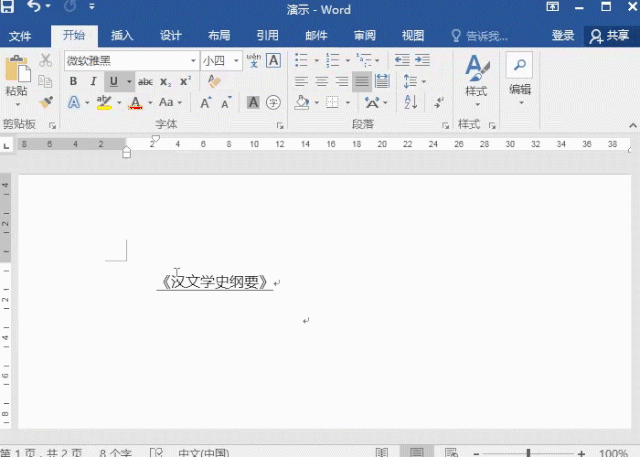Click the 告诉我 search box
The height and width of the screenshot is (457, 640).
[x=485, y=35]
